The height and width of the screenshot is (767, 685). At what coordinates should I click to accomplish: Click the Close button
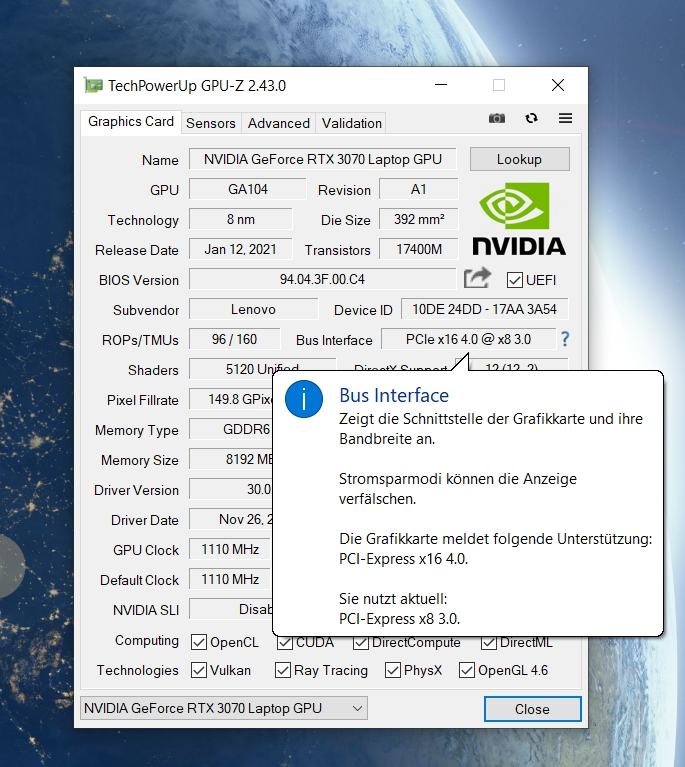532,709
